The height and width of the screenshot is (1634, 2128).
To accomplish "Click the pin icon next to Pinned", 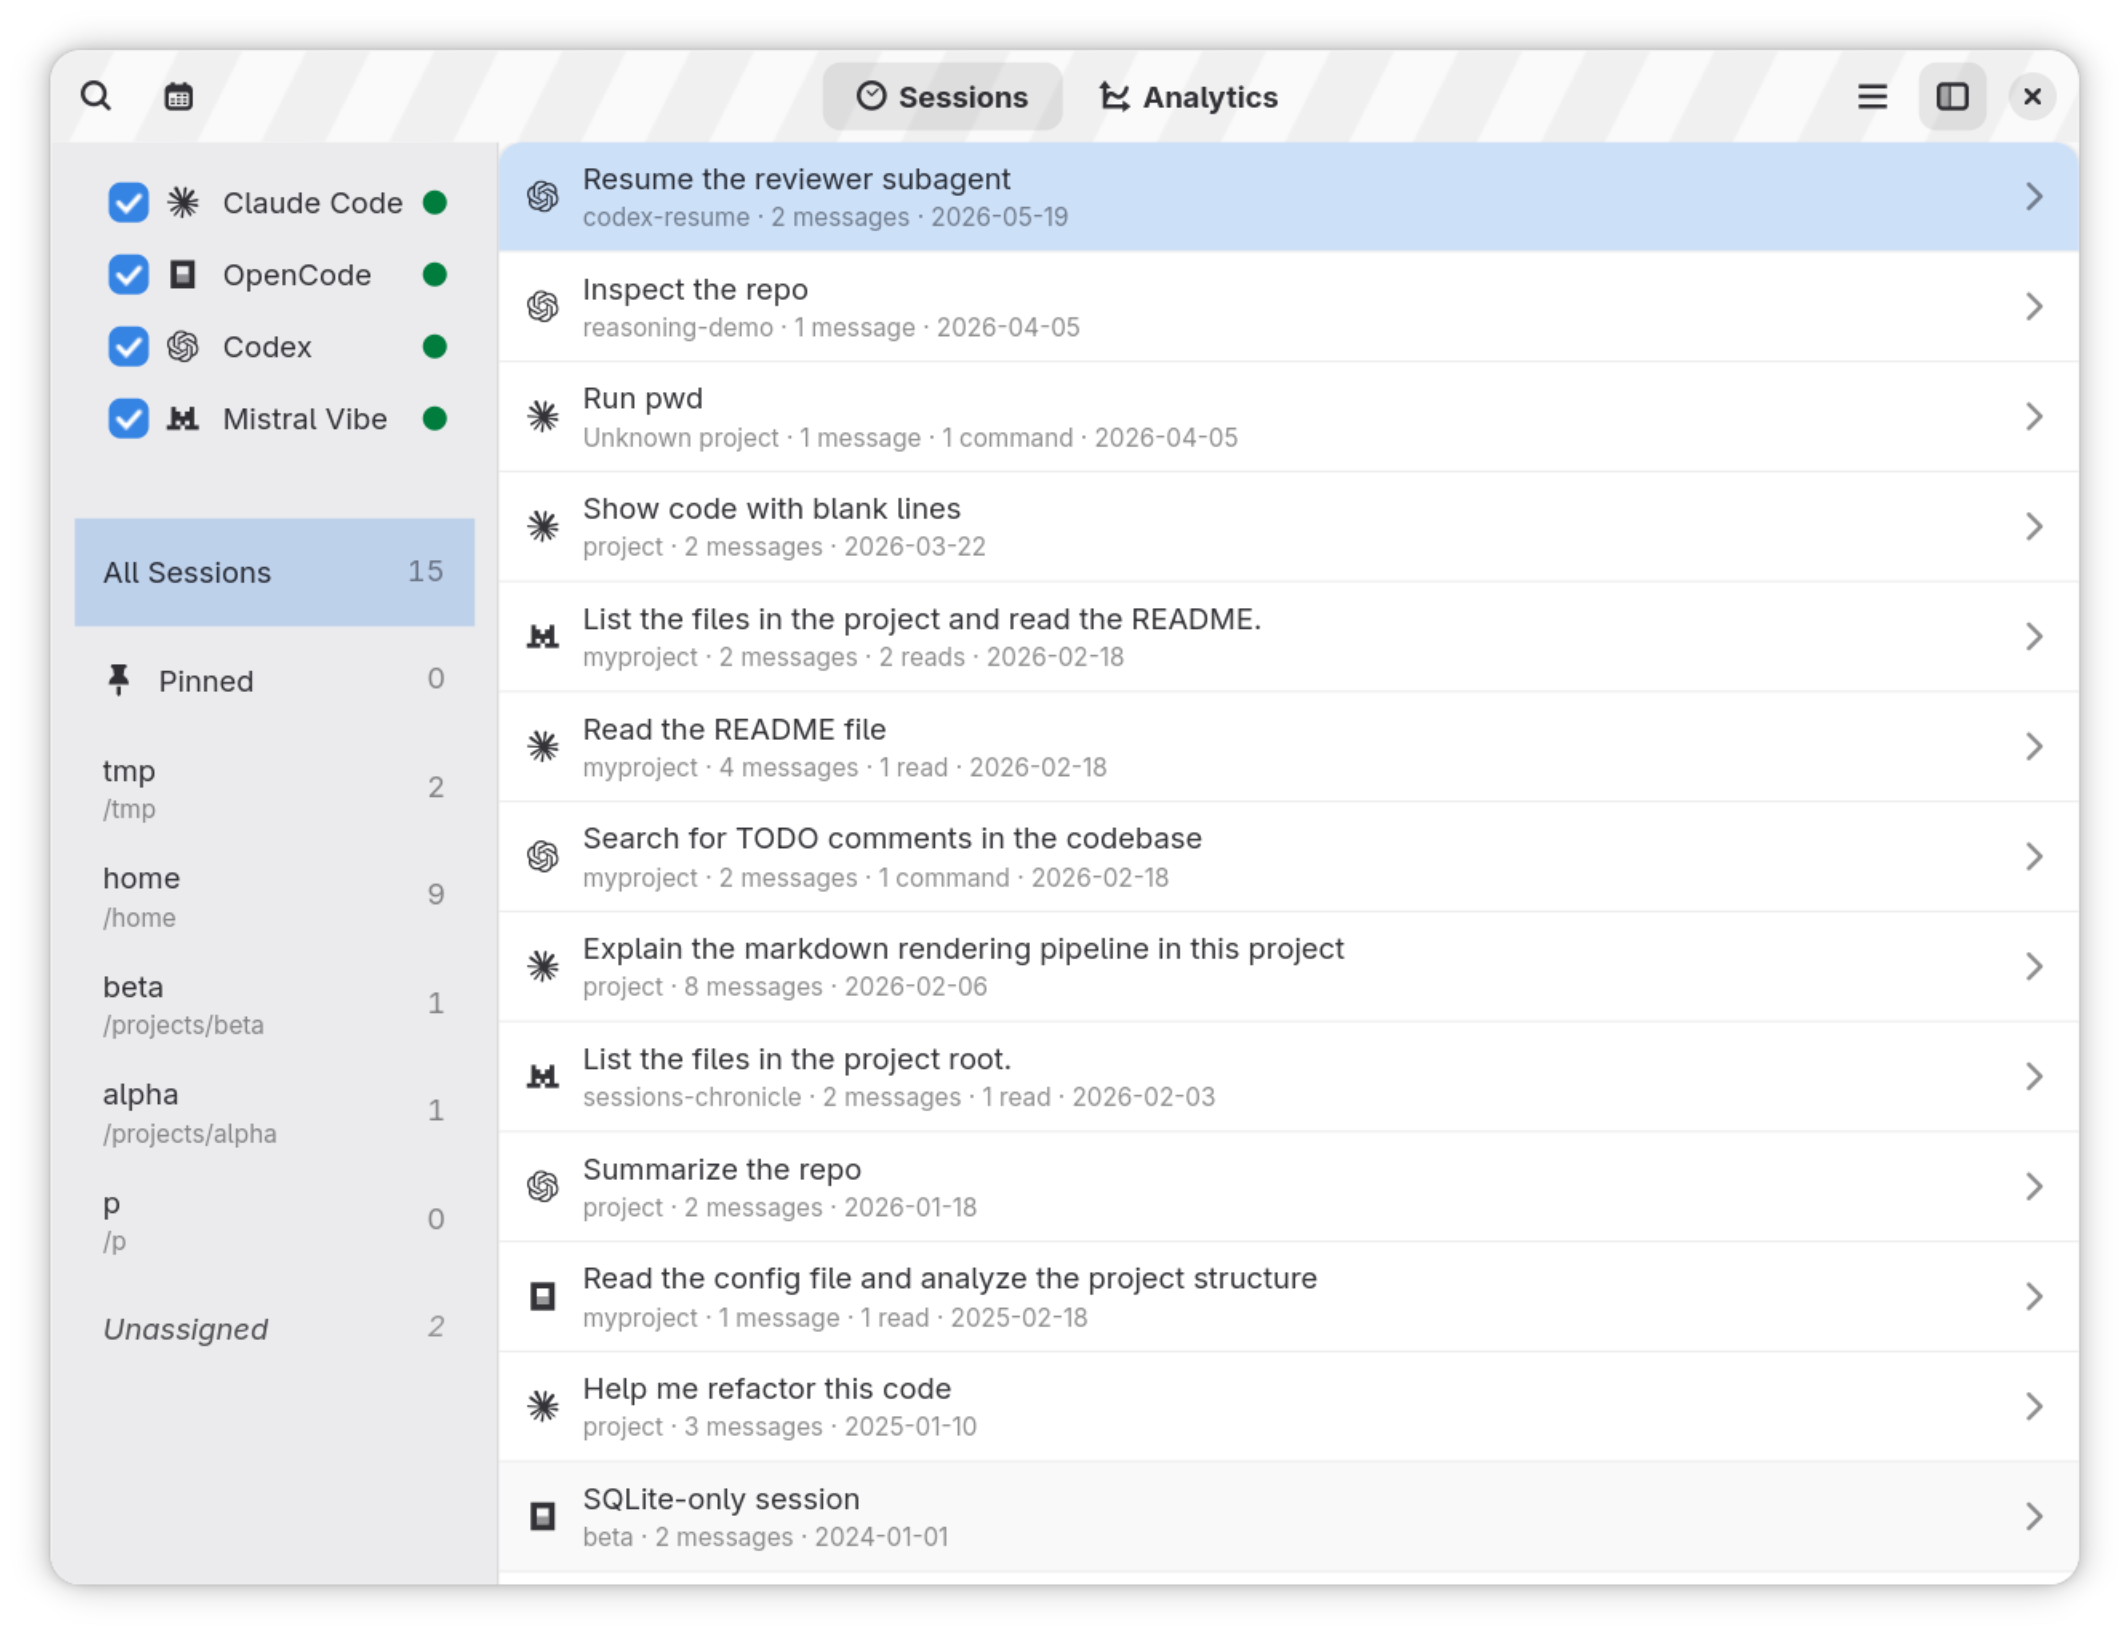I will coord(119,681).
